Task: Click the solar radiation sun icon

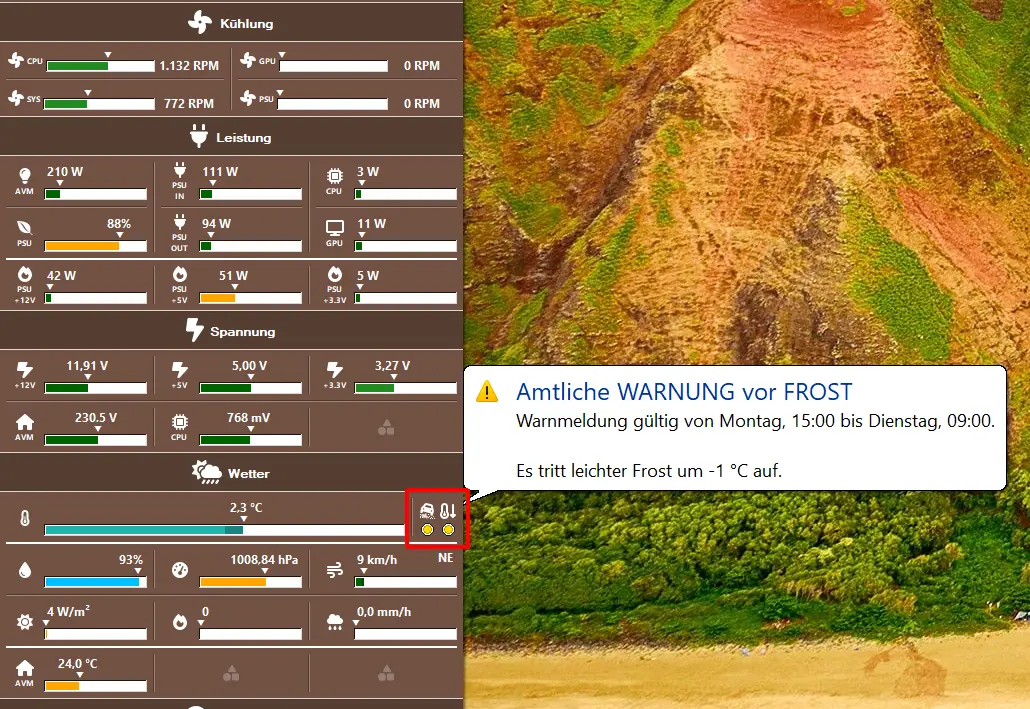Action: click(x=24, y=622)
